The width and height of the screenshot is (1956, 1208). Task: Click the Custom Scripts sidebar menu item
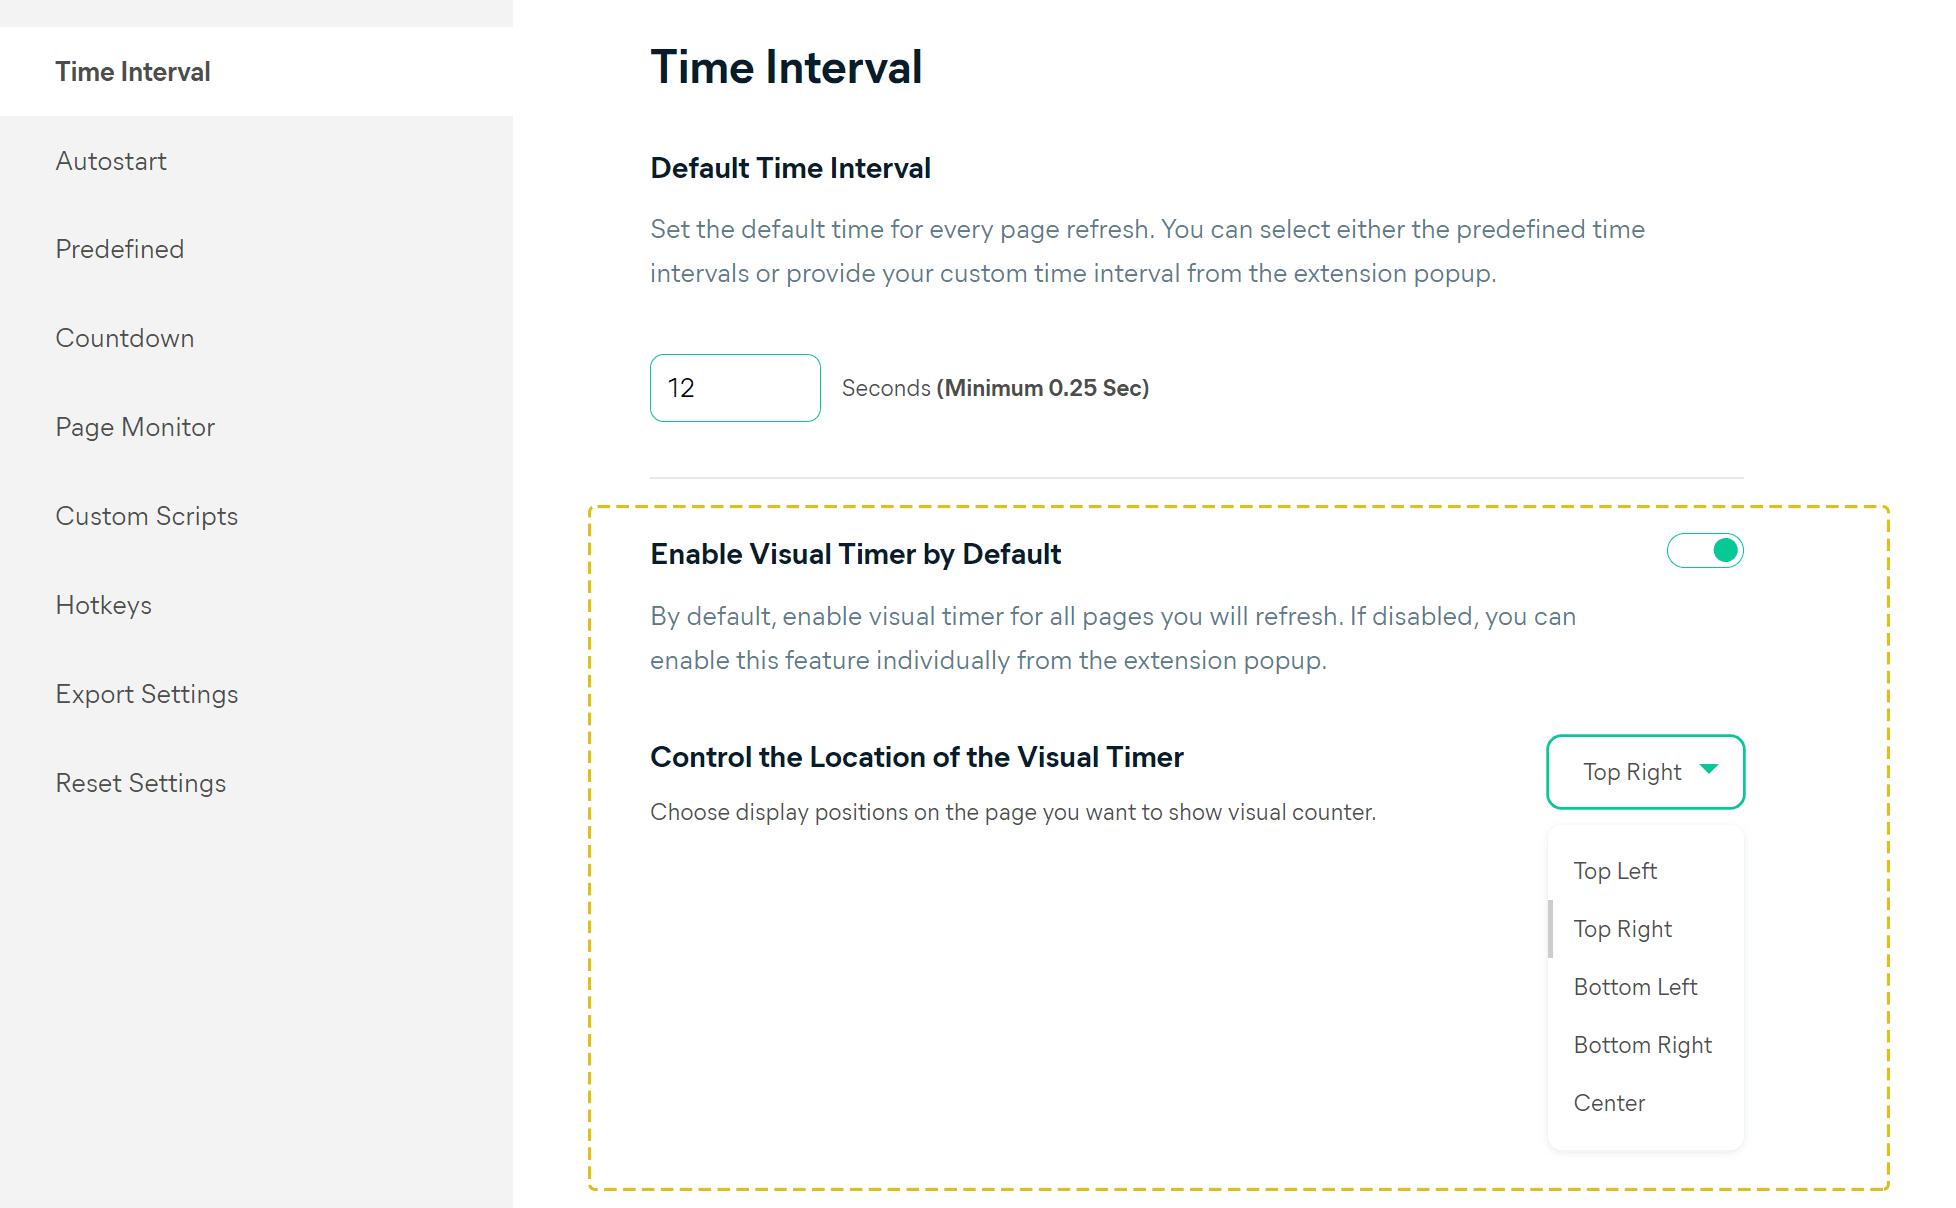[147, 515]
